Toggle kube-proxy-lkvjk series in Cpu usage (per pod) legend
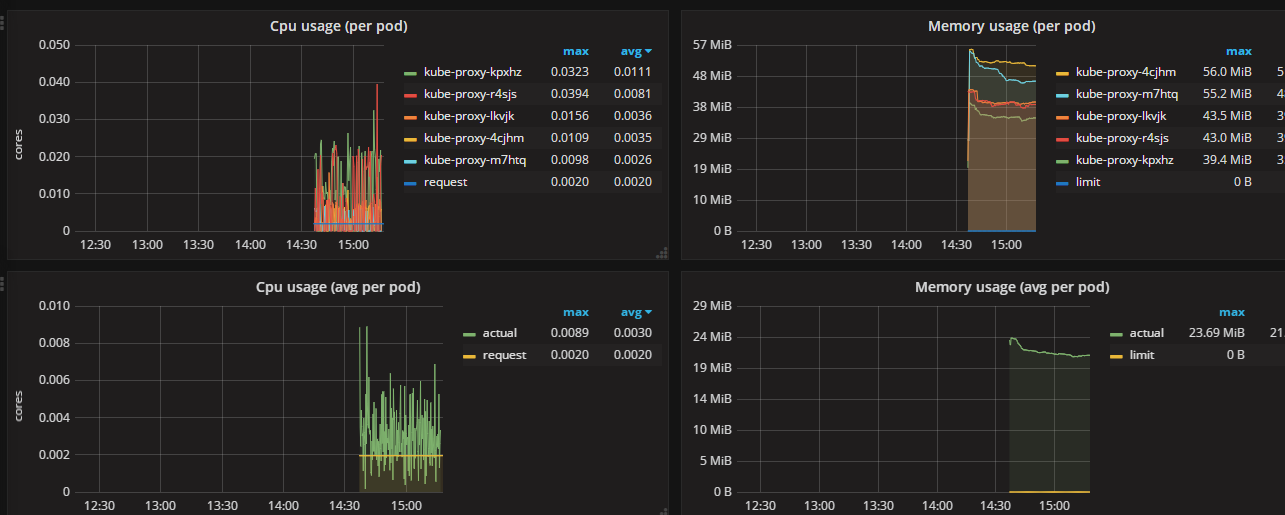This screenshot has width=1285, height=515. [469, 116]
